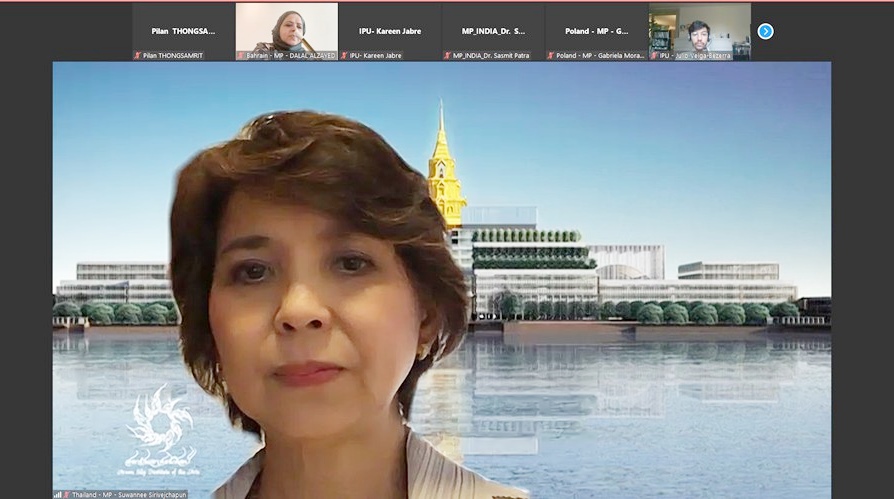Click muted mic icon on Kareen Jabre caption

(344, 56)
